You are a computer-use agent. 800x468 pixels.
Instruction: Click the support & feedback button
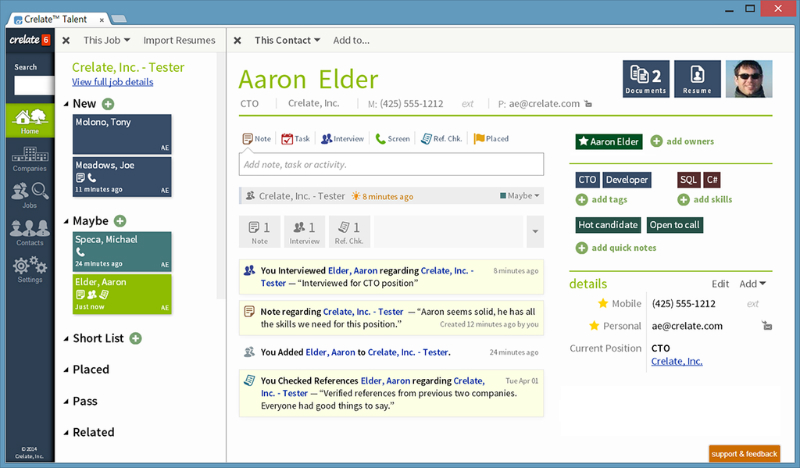point(744,454)
